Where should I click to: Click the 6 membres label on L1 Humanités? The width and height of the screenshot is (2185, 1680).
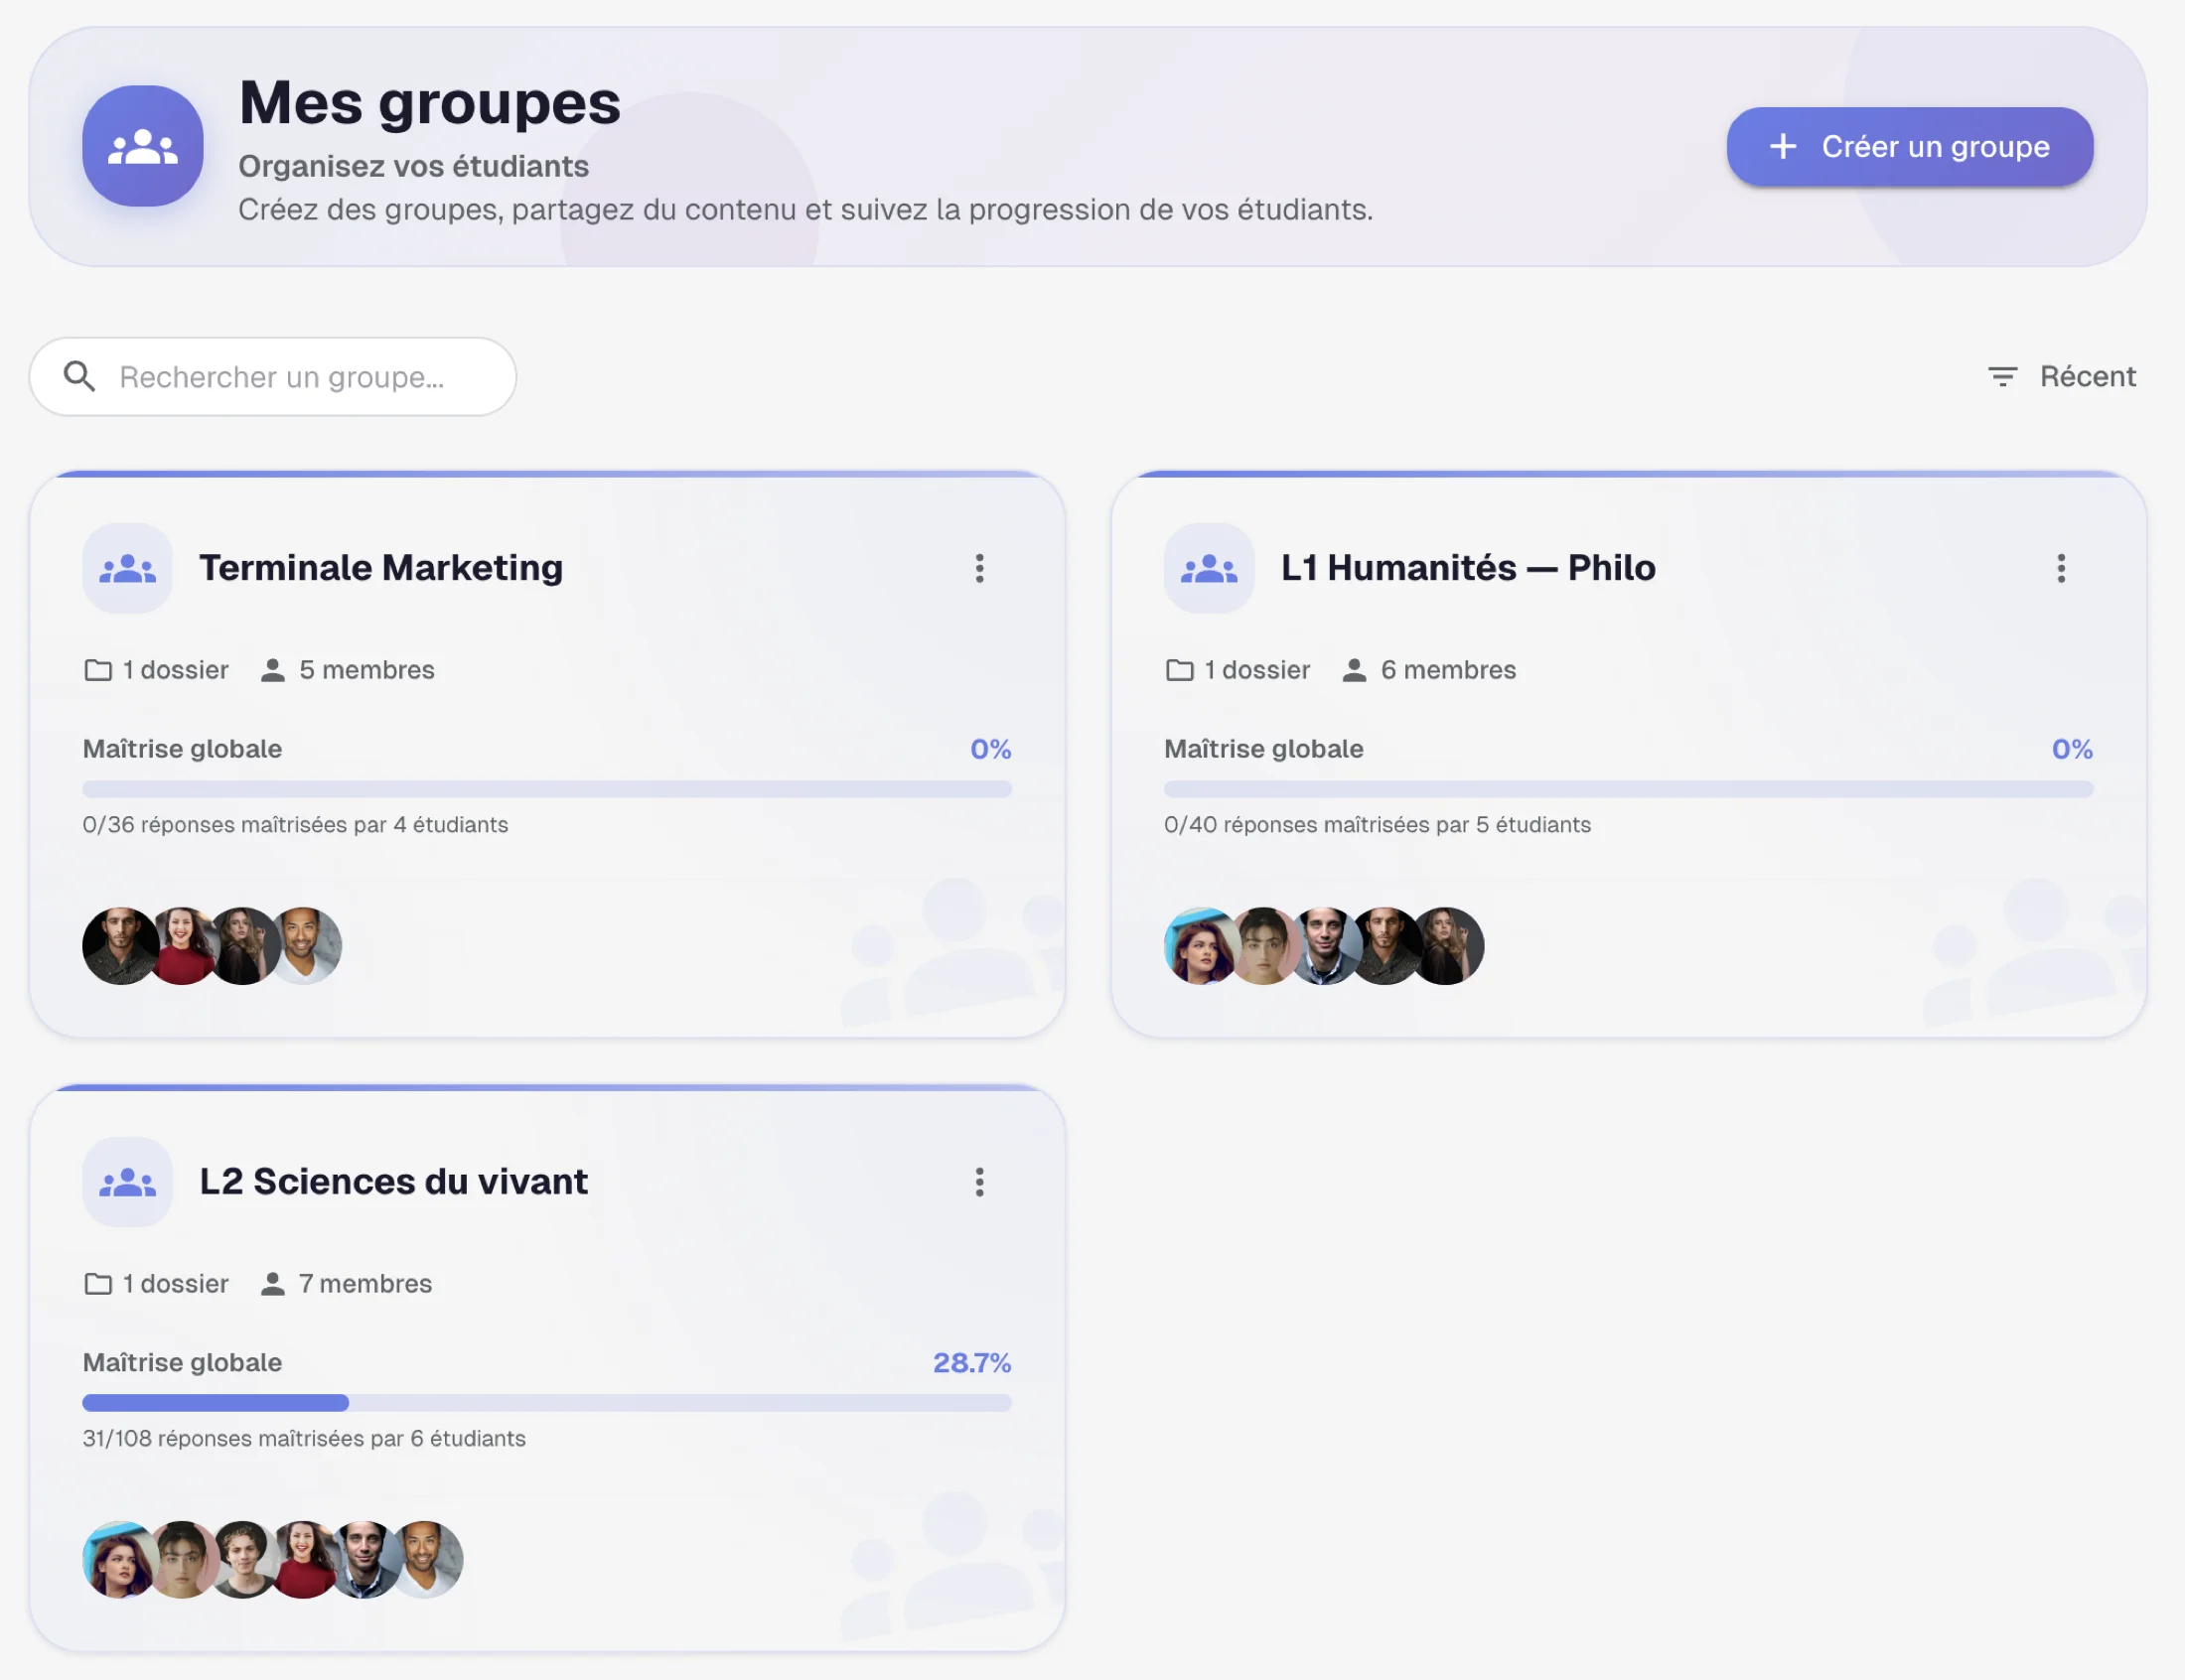tap(1447, 670)
